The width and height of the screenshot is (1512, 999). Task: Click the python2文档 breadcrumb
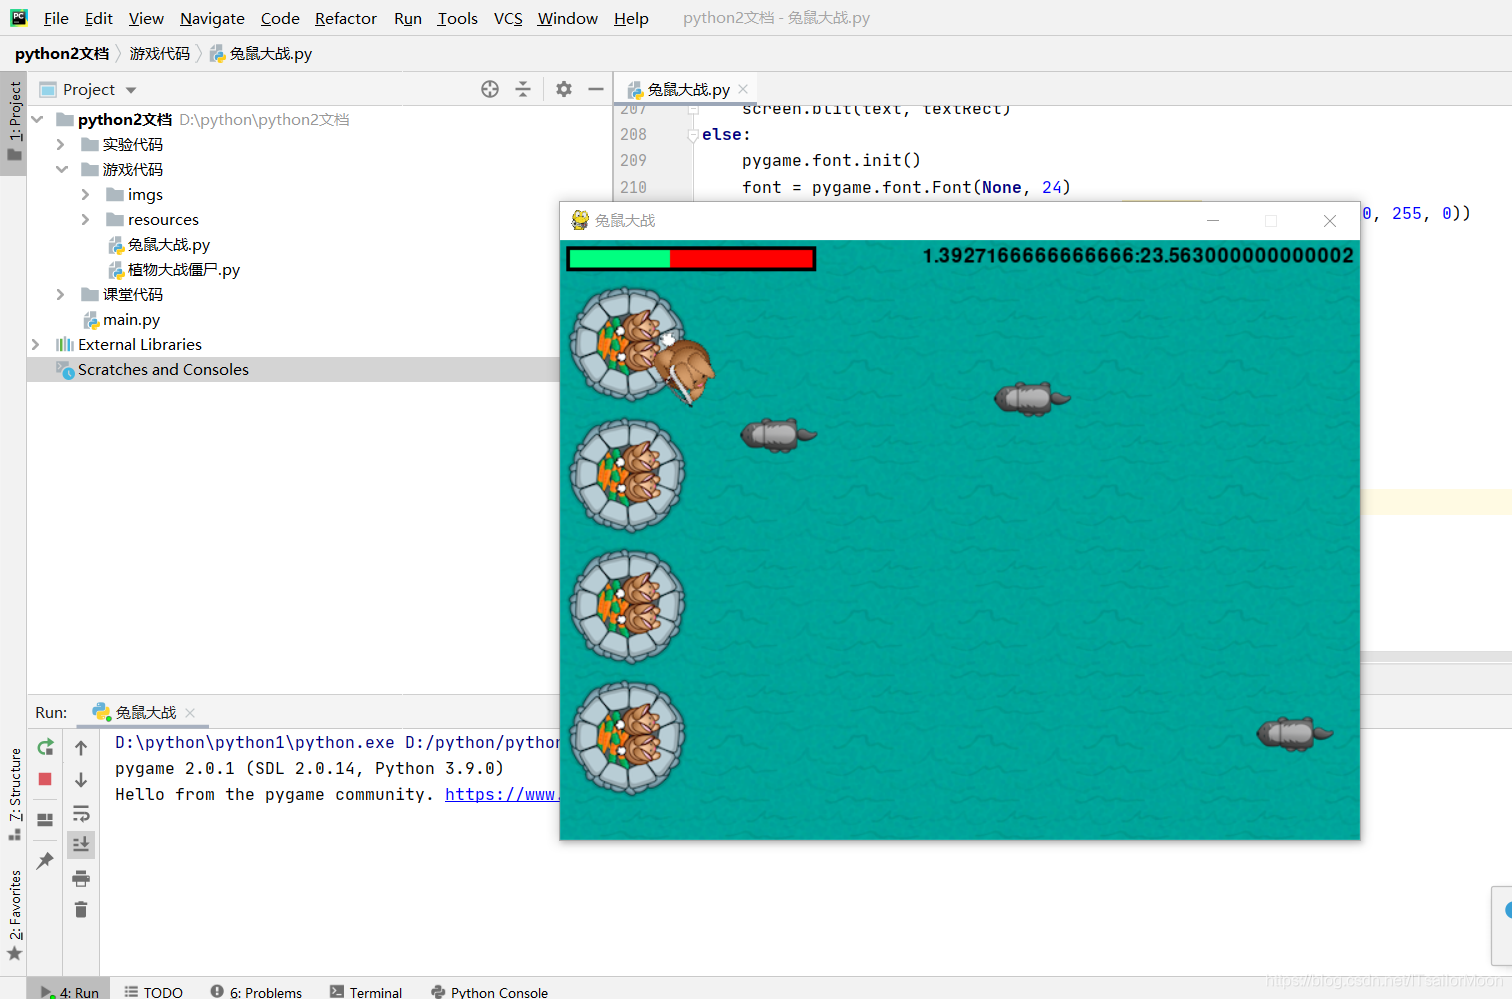[62, 53]
